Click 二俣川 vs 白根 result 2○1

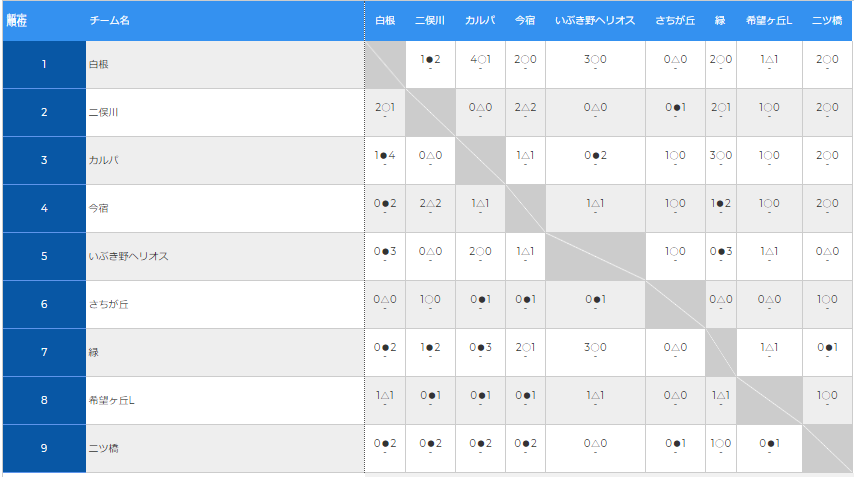tap(385, 107)
